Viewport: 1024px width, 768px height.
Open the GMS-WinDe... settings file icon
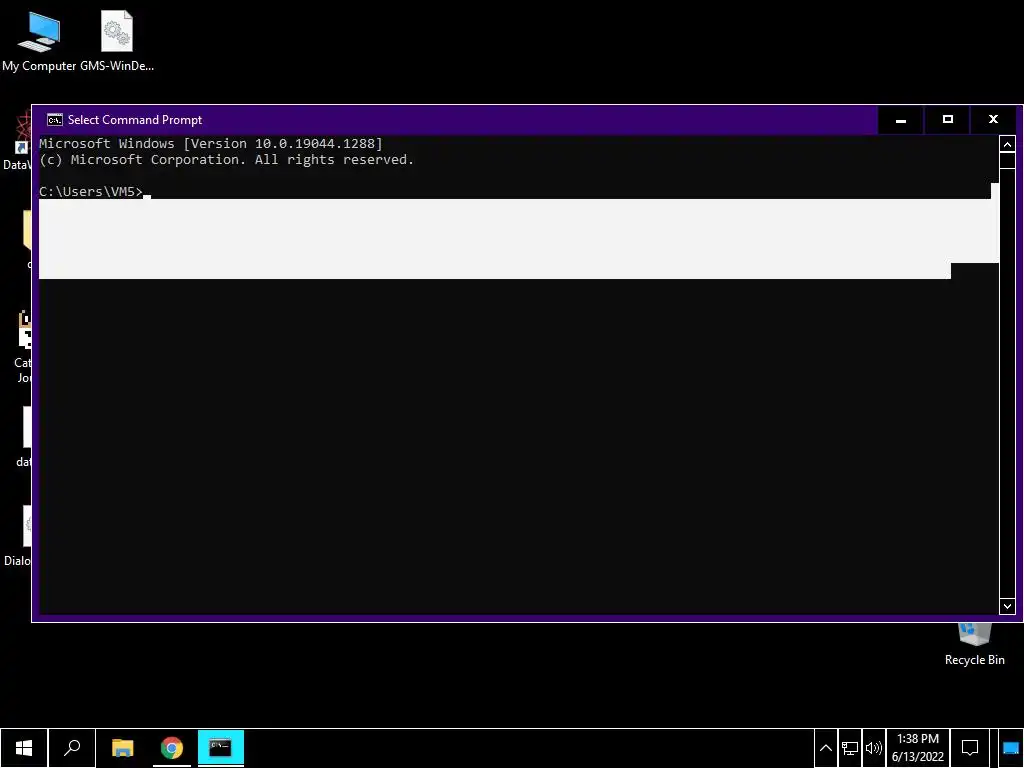tap(117, 40)
